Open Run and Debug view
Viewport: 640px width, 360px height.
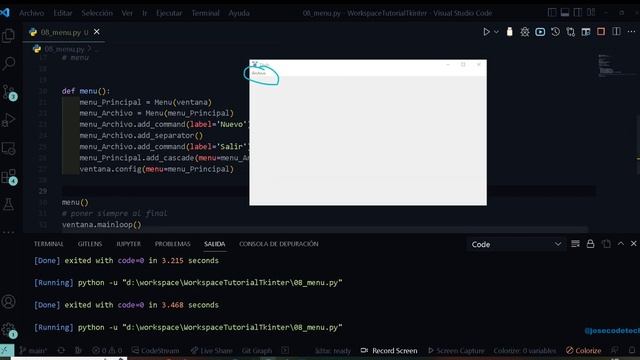(9, 120)
